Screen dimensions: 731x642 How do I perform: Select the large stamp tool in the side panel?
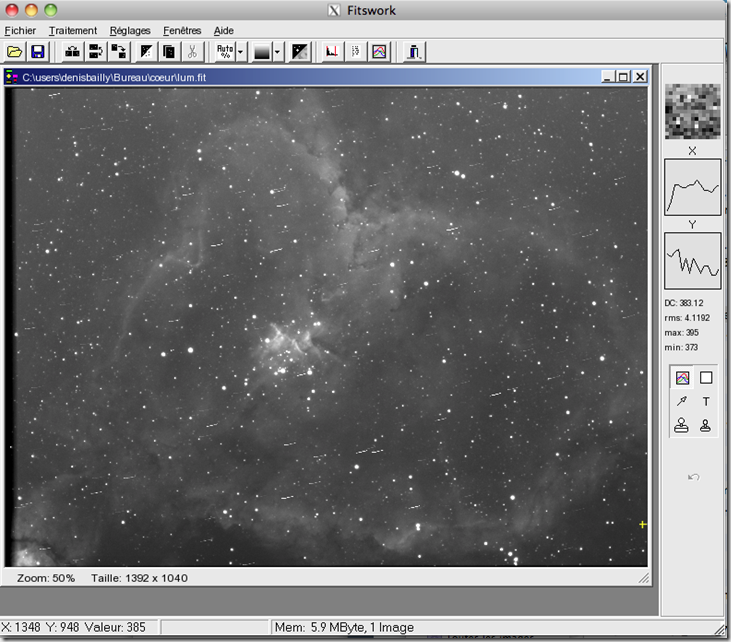pyautogui.click(x=682, y=425)
